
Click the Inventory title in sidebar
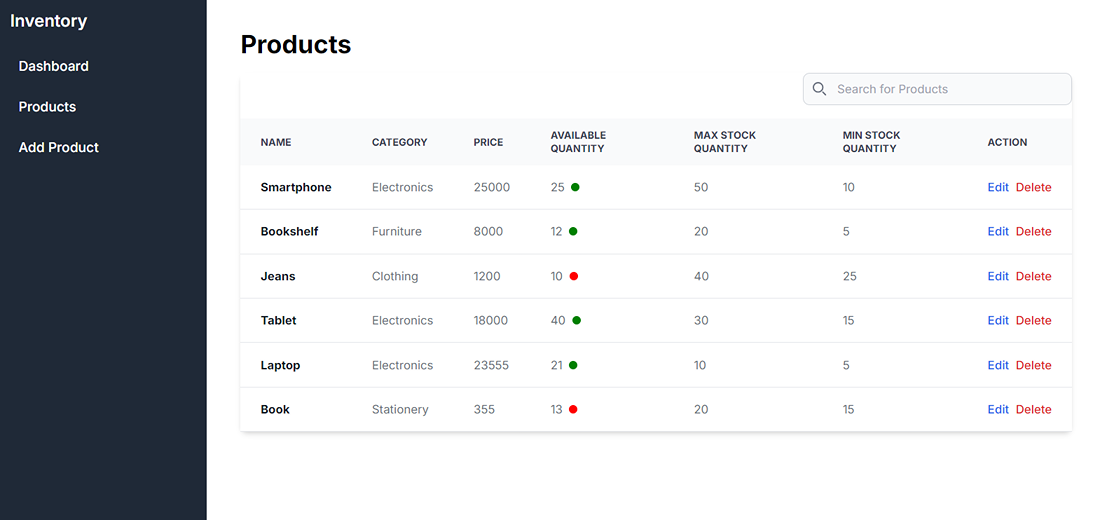tap(48, 21)
